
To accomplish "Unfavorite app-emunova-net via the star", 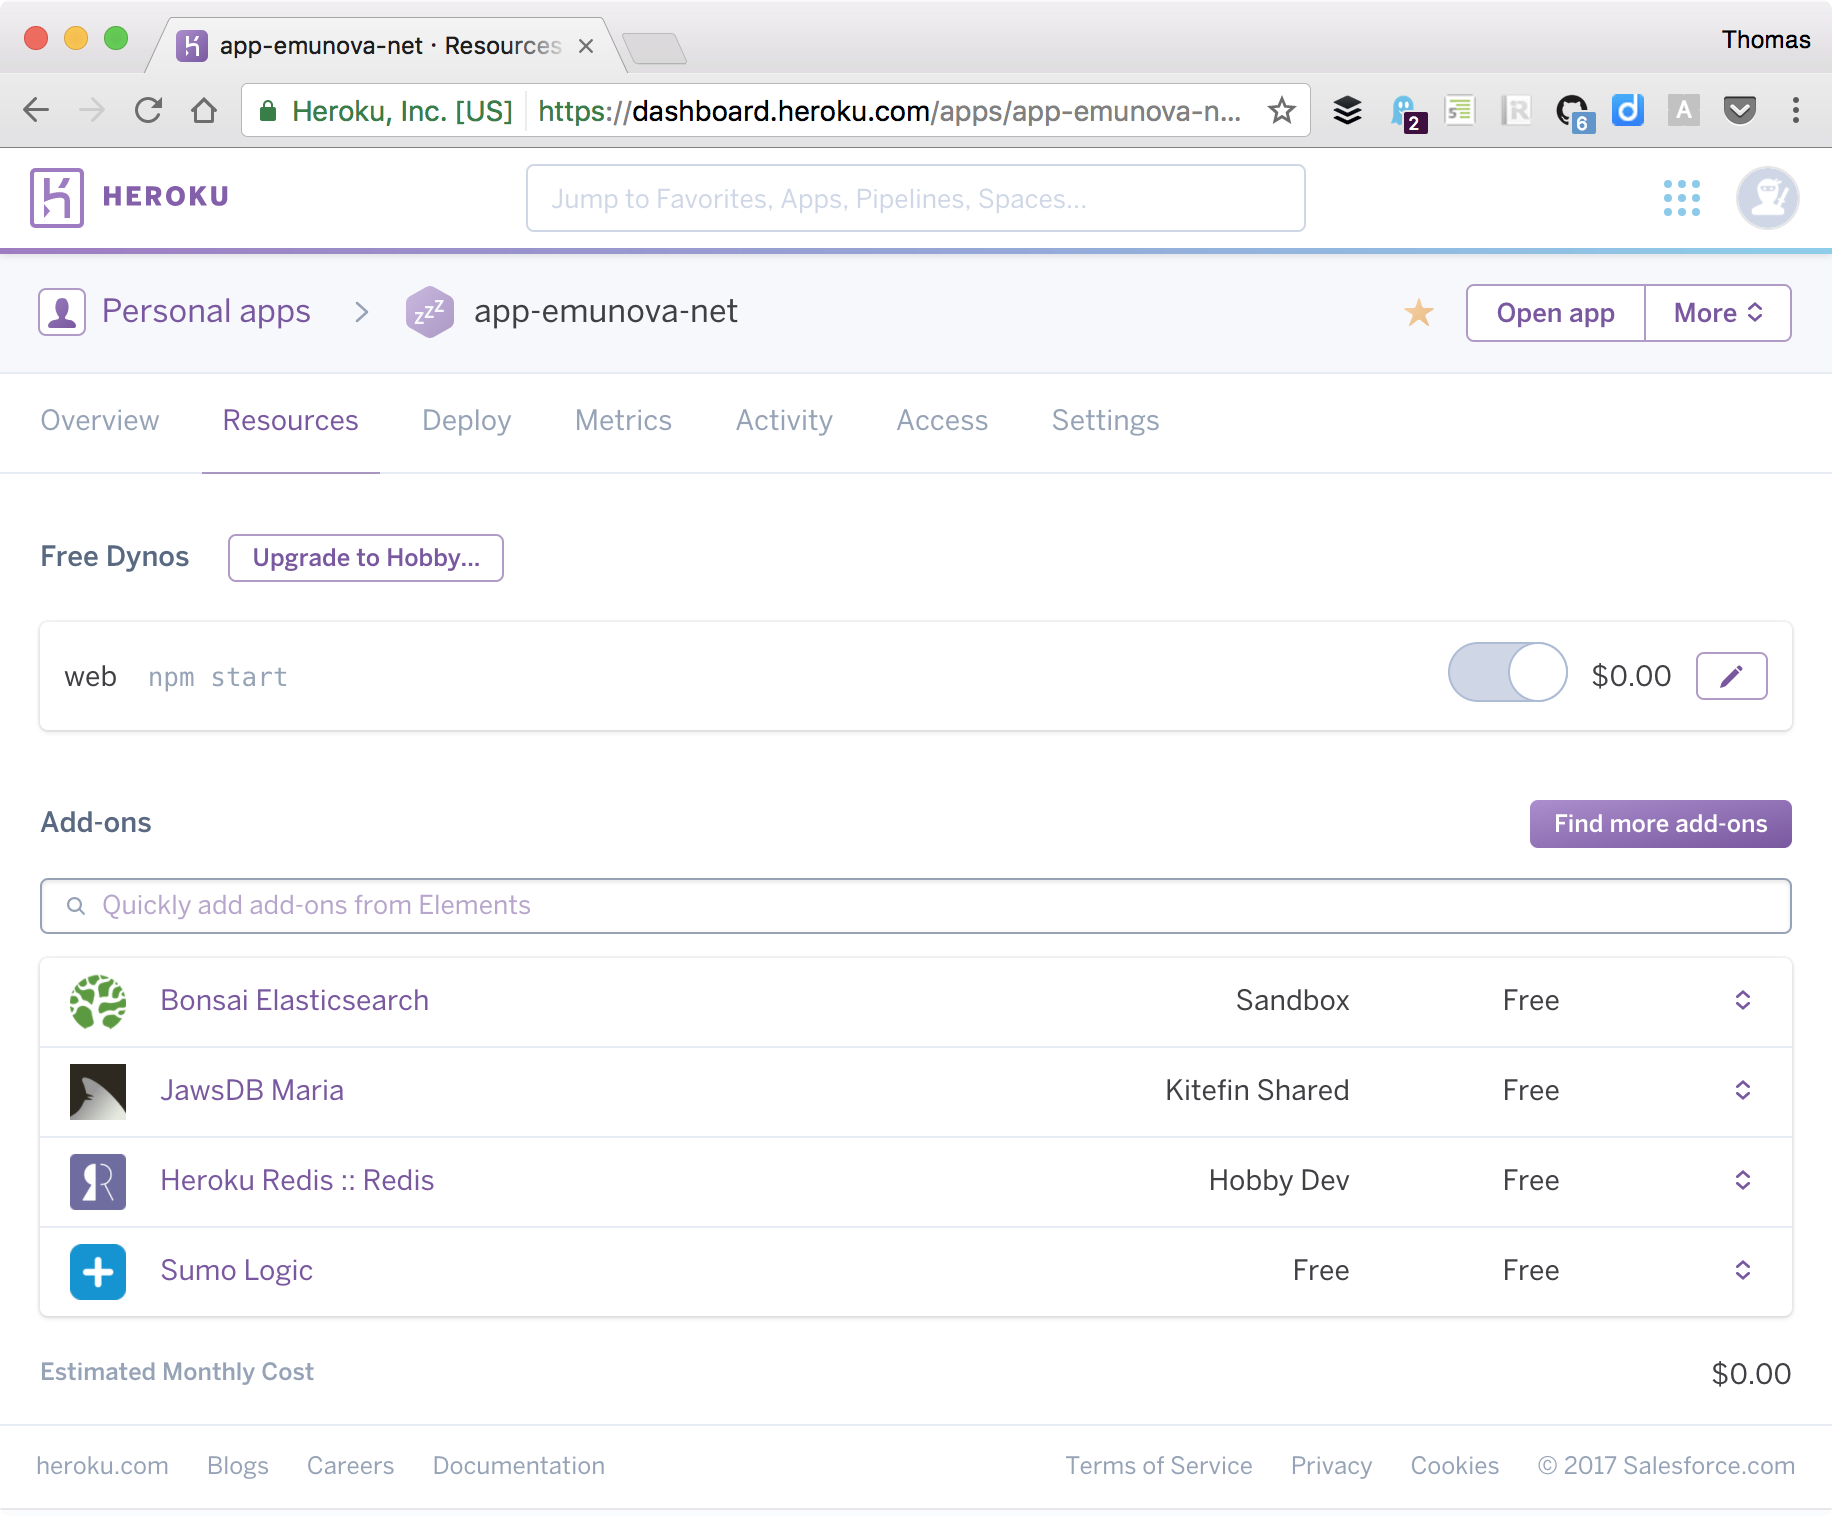I will coord(1419,313).
